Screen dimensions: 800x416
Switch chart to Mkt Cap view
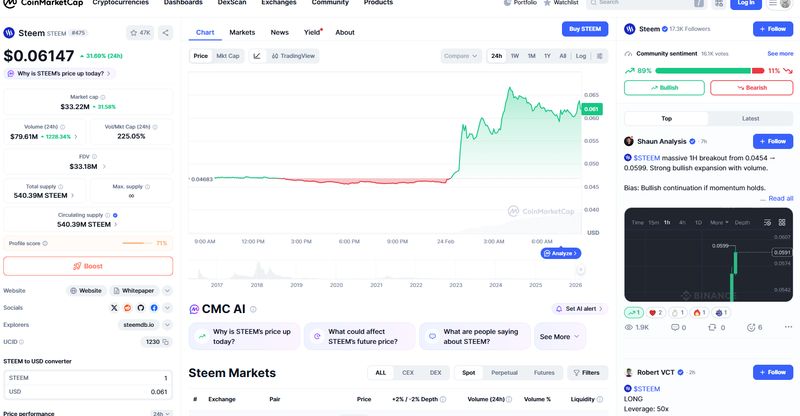pyautogui.click(x=228, y=56)
